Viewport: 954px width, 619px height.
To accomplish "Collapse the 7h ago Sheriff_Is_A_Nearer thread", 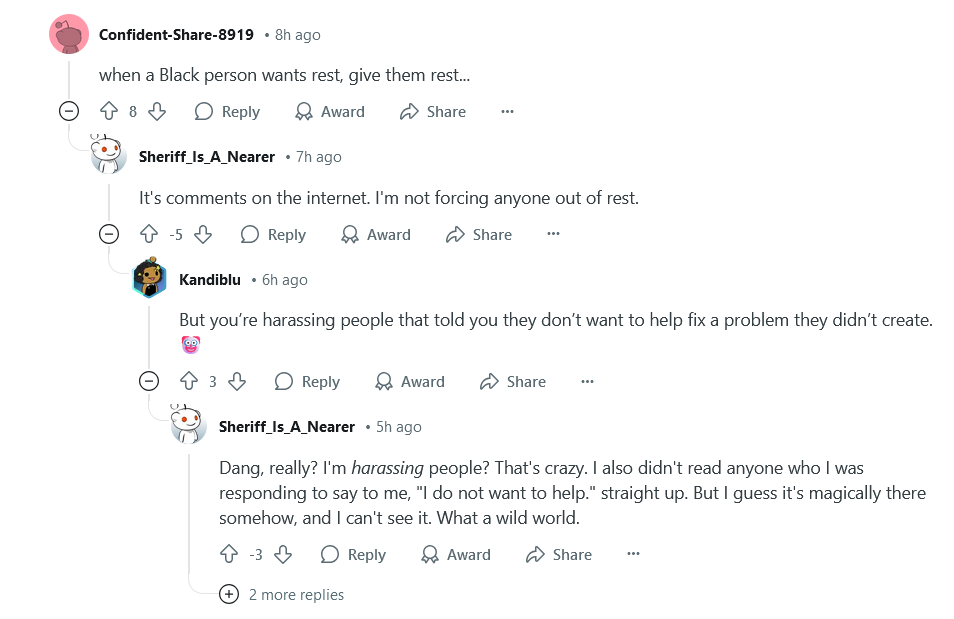I will coord(109,234).
